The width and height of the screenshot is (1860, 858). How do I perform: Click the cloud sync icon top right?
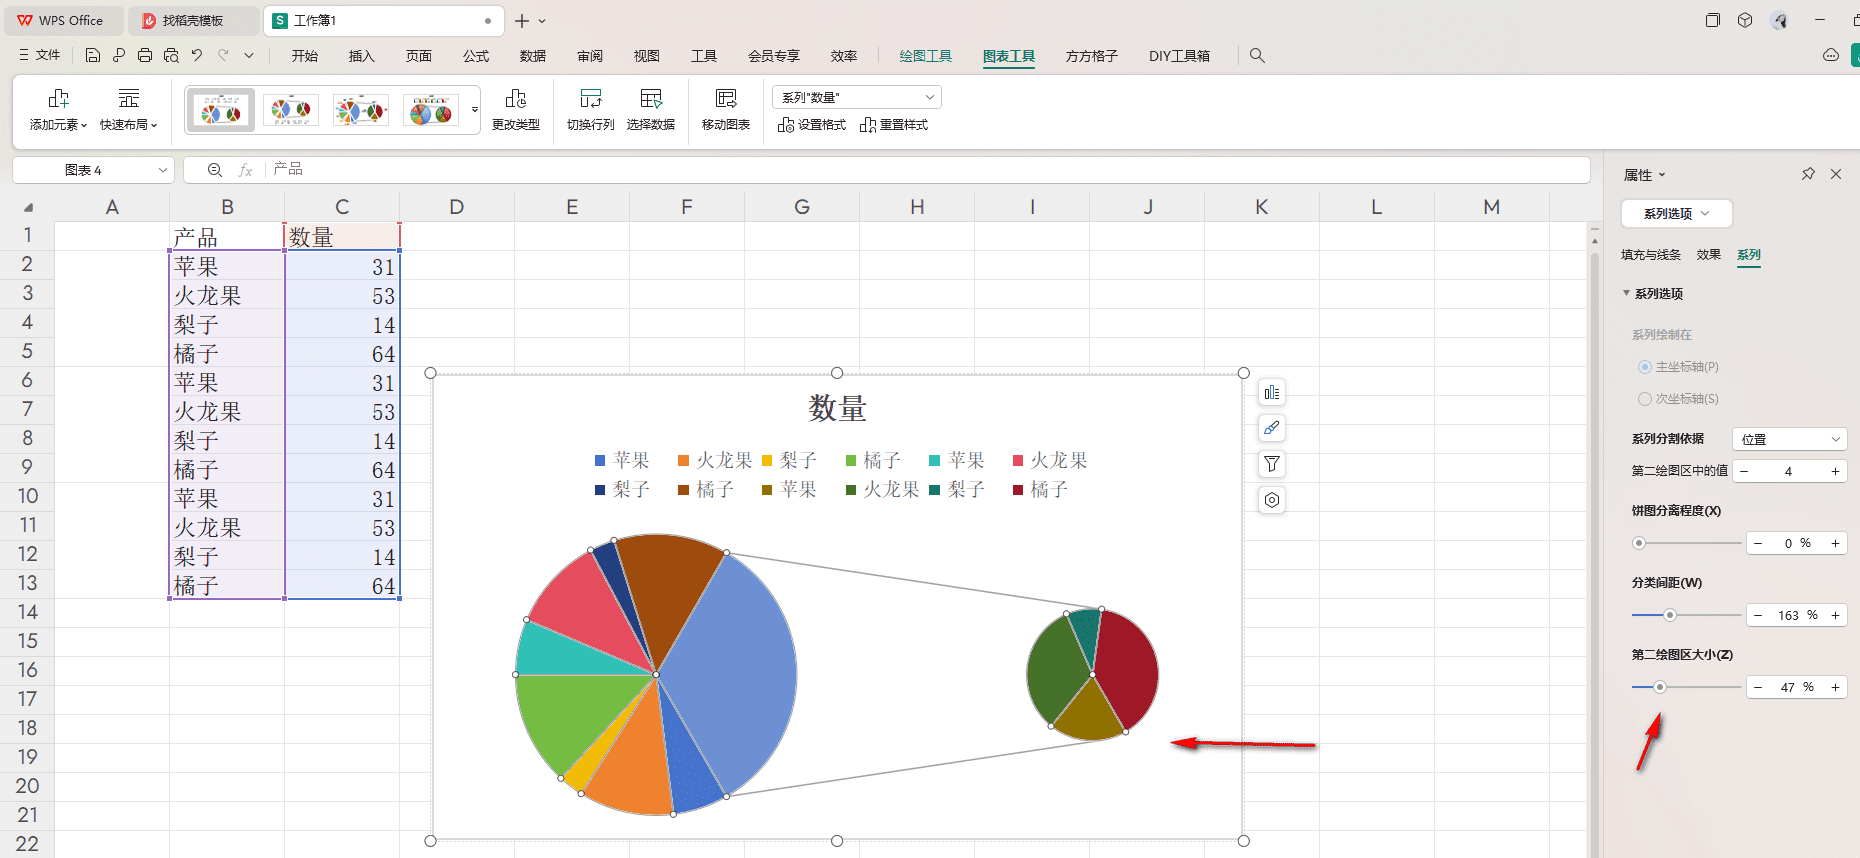point(1831,56)
